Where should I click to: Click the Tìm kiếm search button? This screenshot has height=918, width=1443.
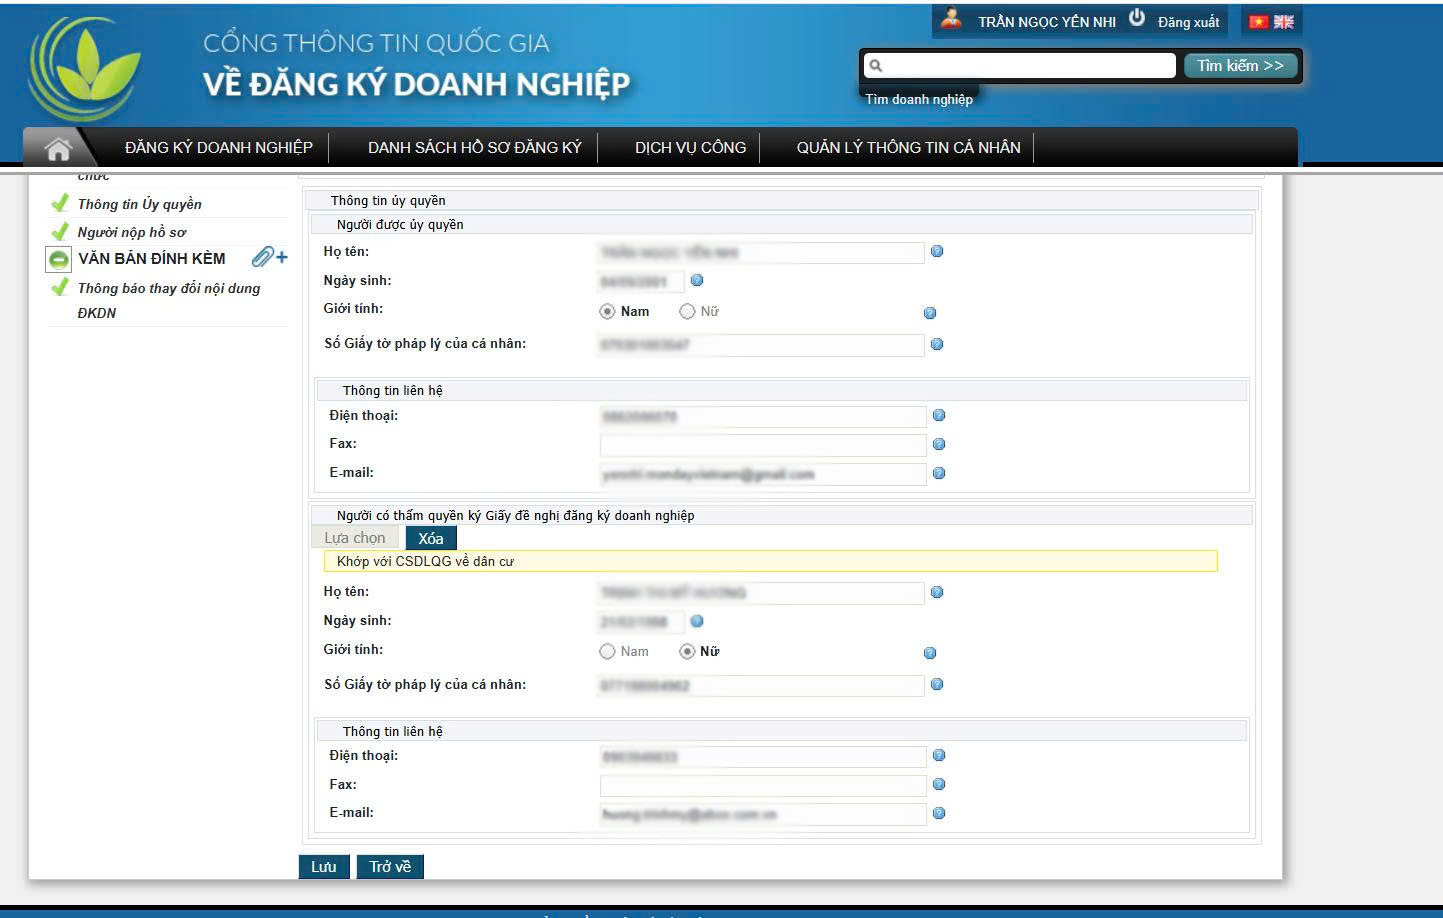(1240, 66)
